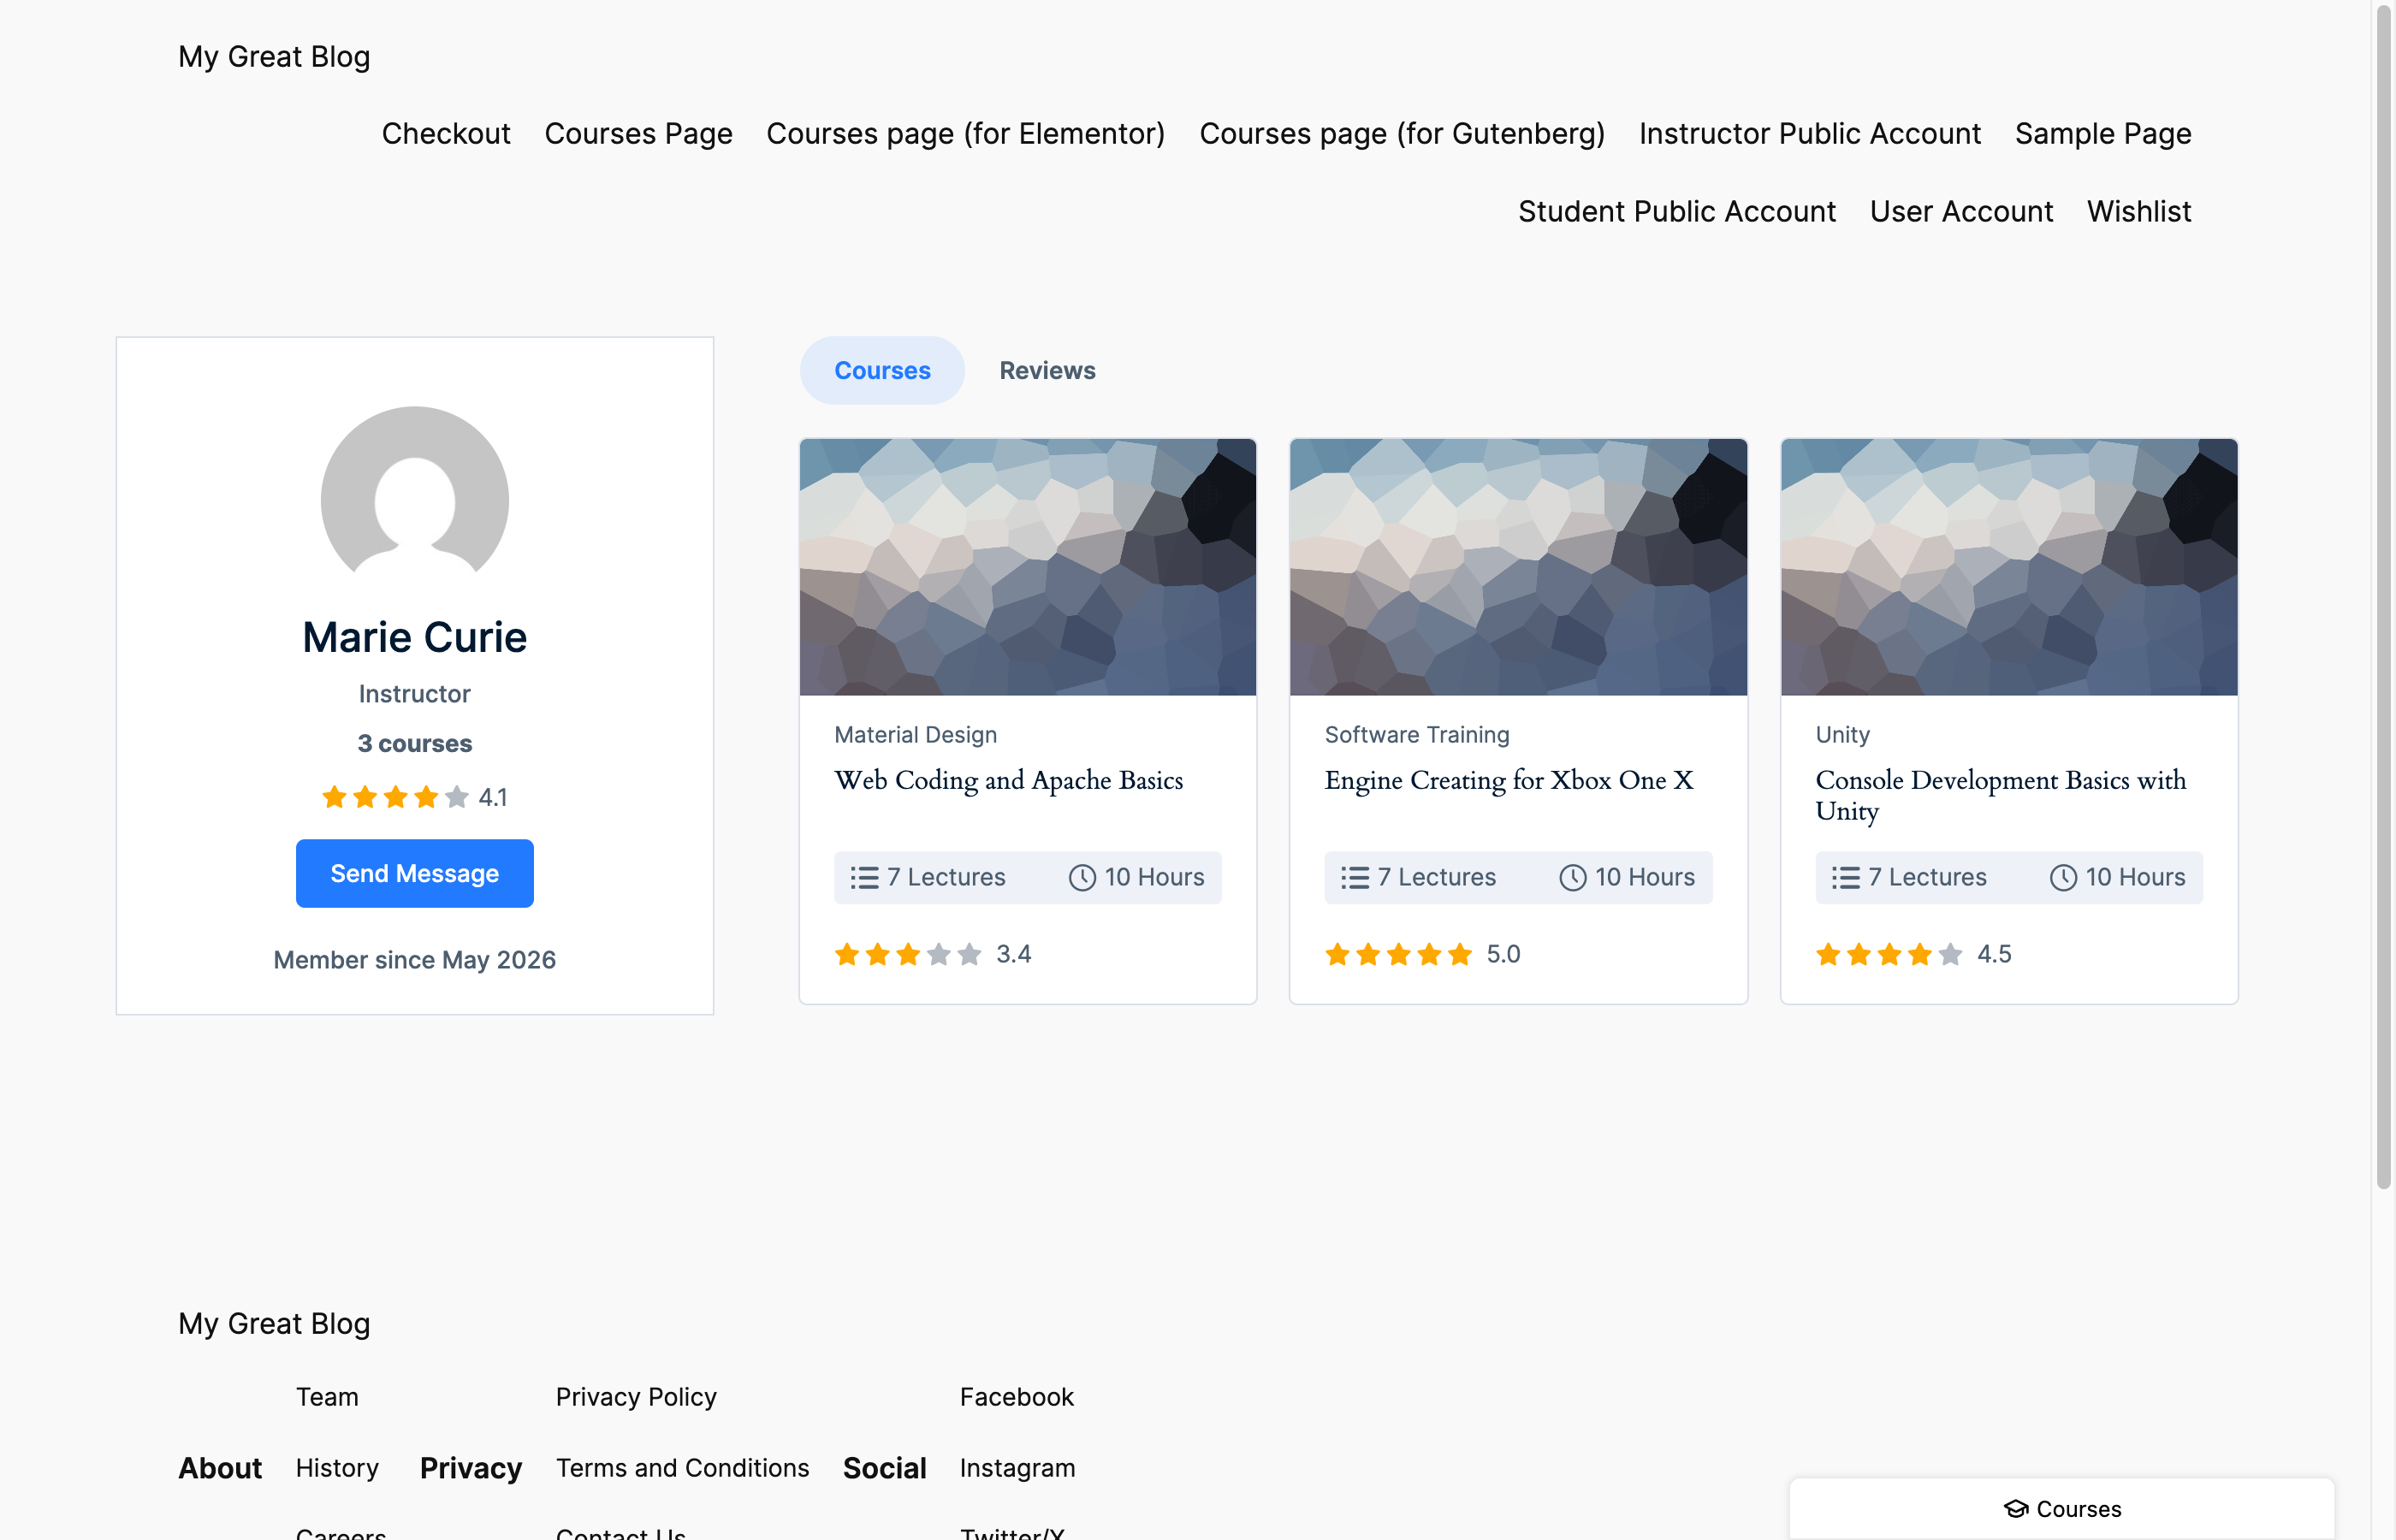2396x1540 pixels.
Task: Go to Courses page (for Elementor)
Action: click(965, 133)
